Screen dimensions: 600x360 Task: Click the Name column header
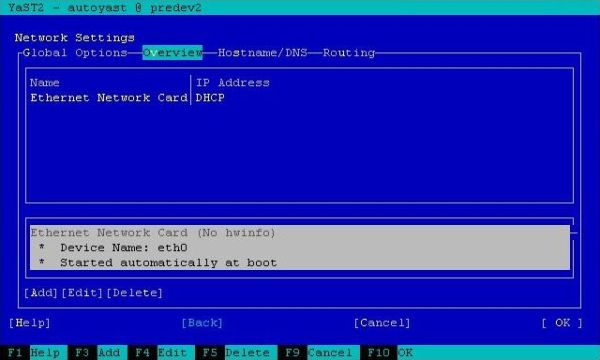coord(45,83)
